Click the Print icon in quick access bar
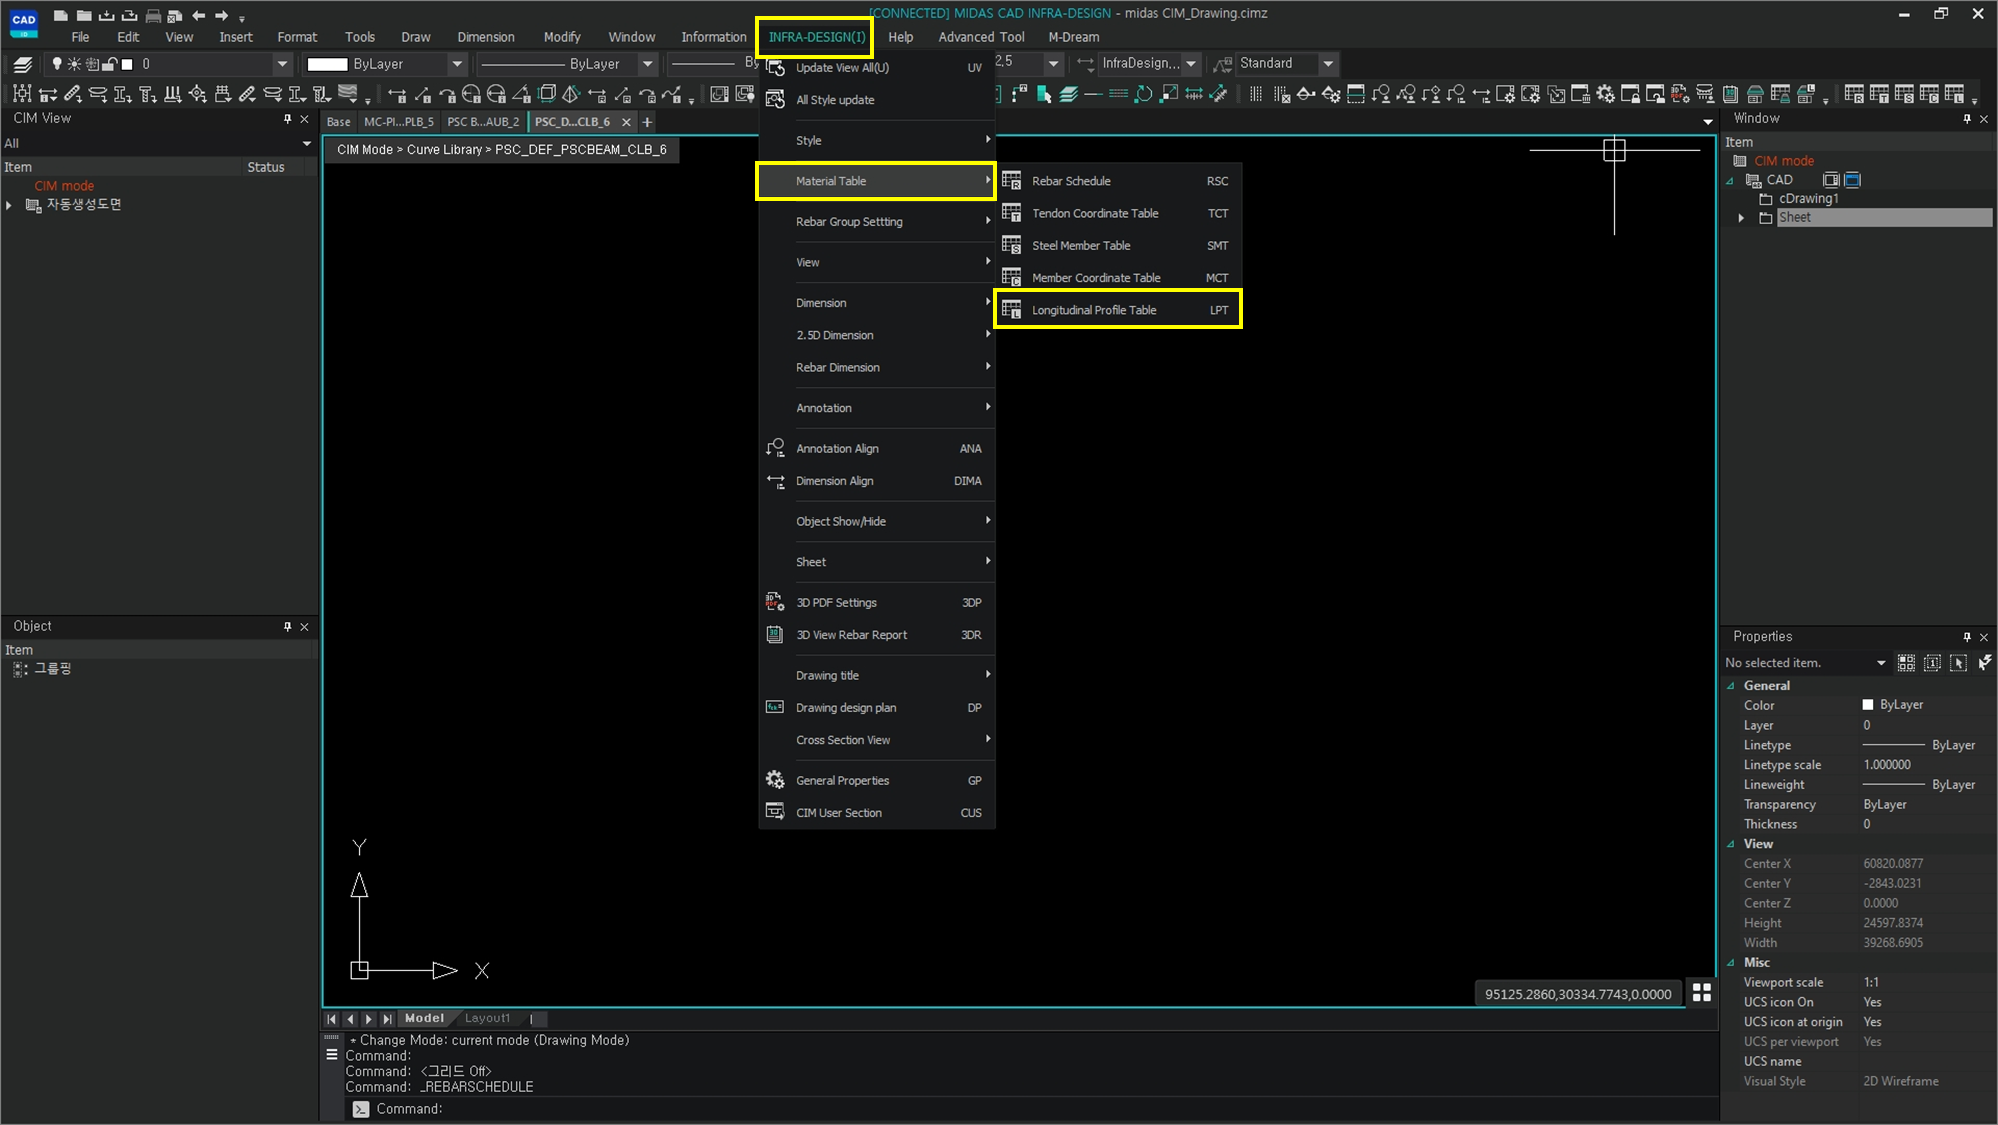This screenshot has width=1998, height=1125. coord(152,15)
